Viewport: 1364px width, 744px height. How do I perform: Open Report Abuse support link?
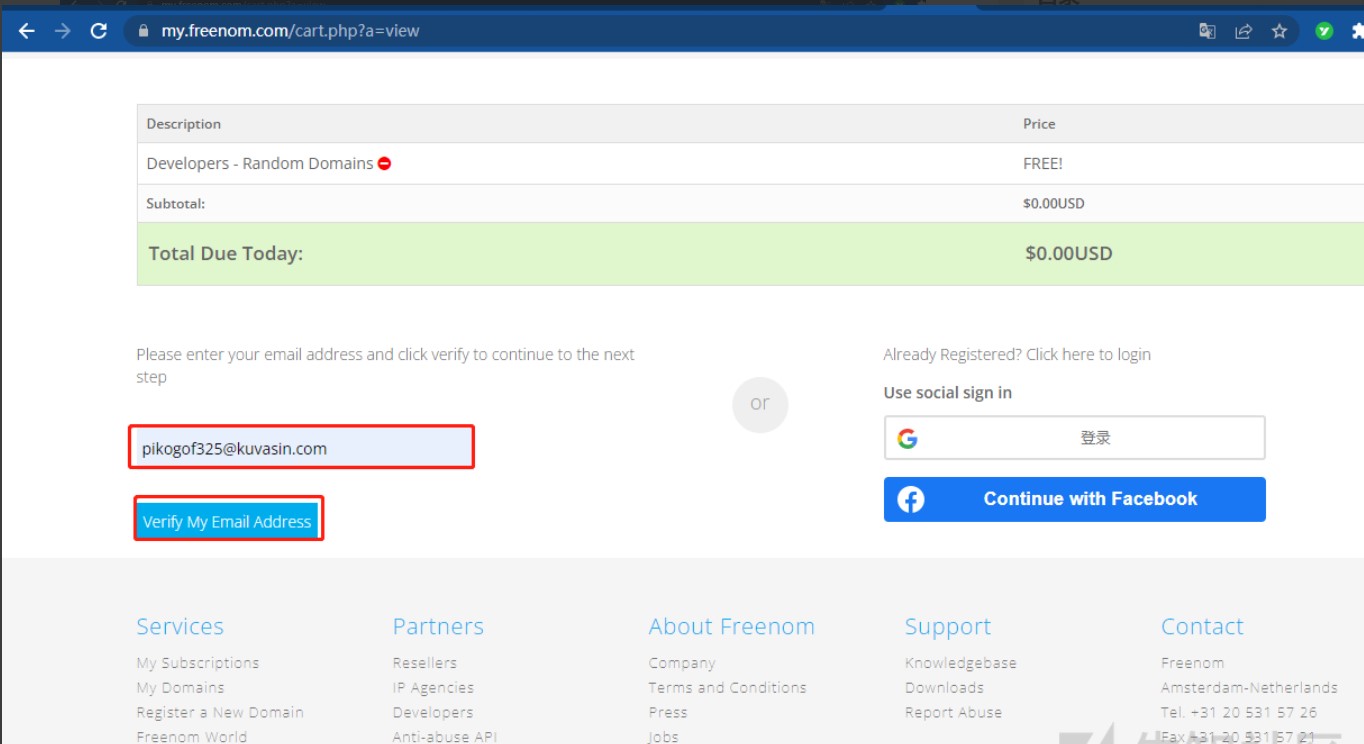pos(953,713)
